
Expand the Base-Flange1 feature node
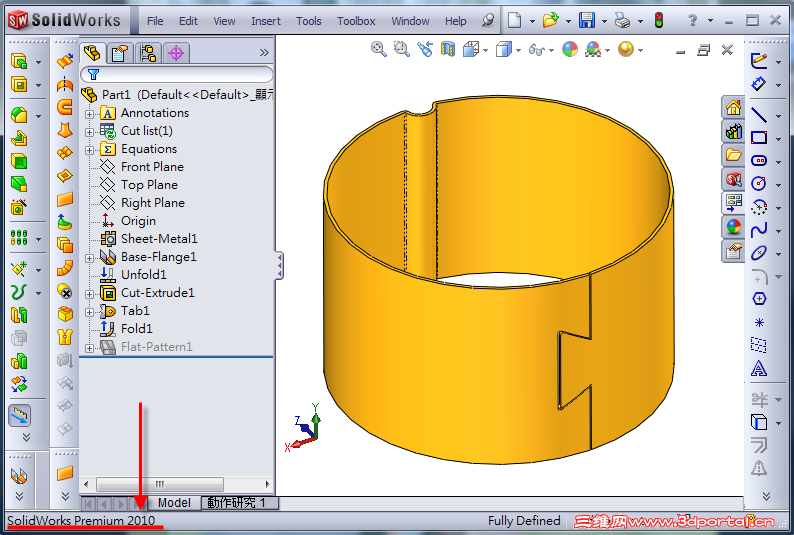[89, 258]
